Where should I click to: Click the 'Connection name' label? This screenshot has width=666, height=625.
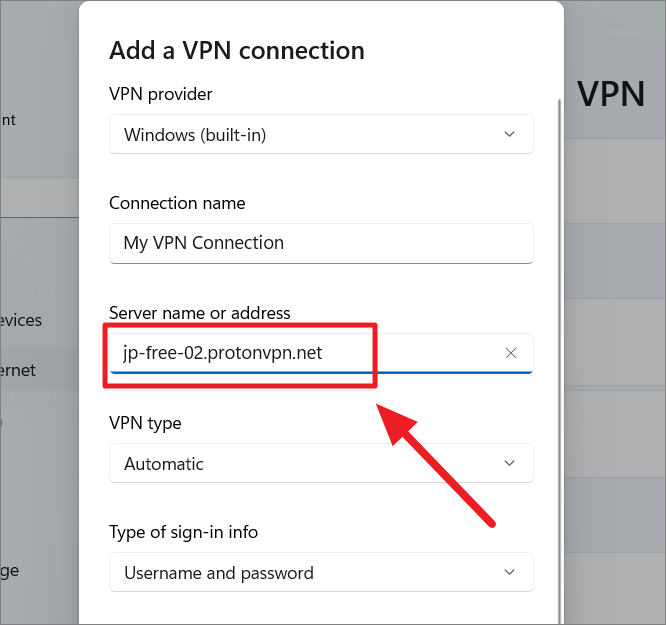pos(177,203)
